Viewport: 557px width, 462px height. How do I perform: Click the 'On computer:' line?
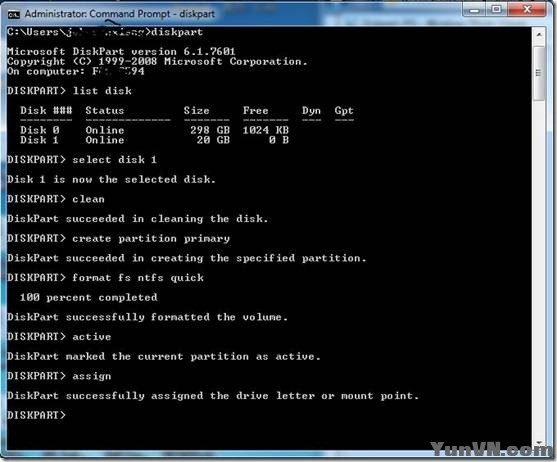[x=76, y=71]
